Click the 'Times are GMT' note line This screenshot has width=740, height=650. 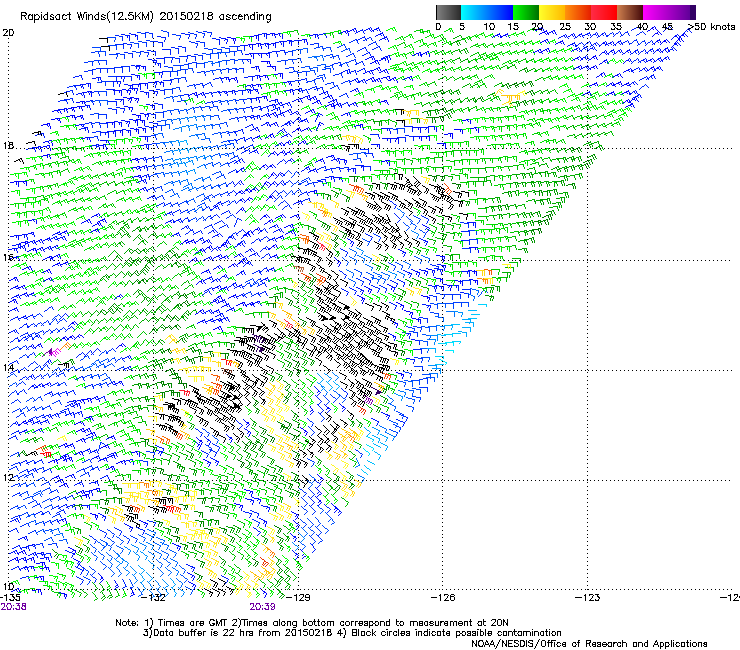click(312, 623)
